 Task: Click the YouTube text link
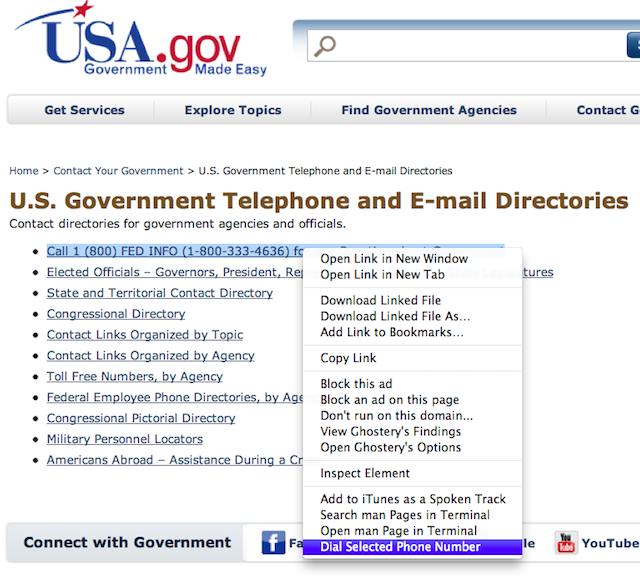[610, 543]
